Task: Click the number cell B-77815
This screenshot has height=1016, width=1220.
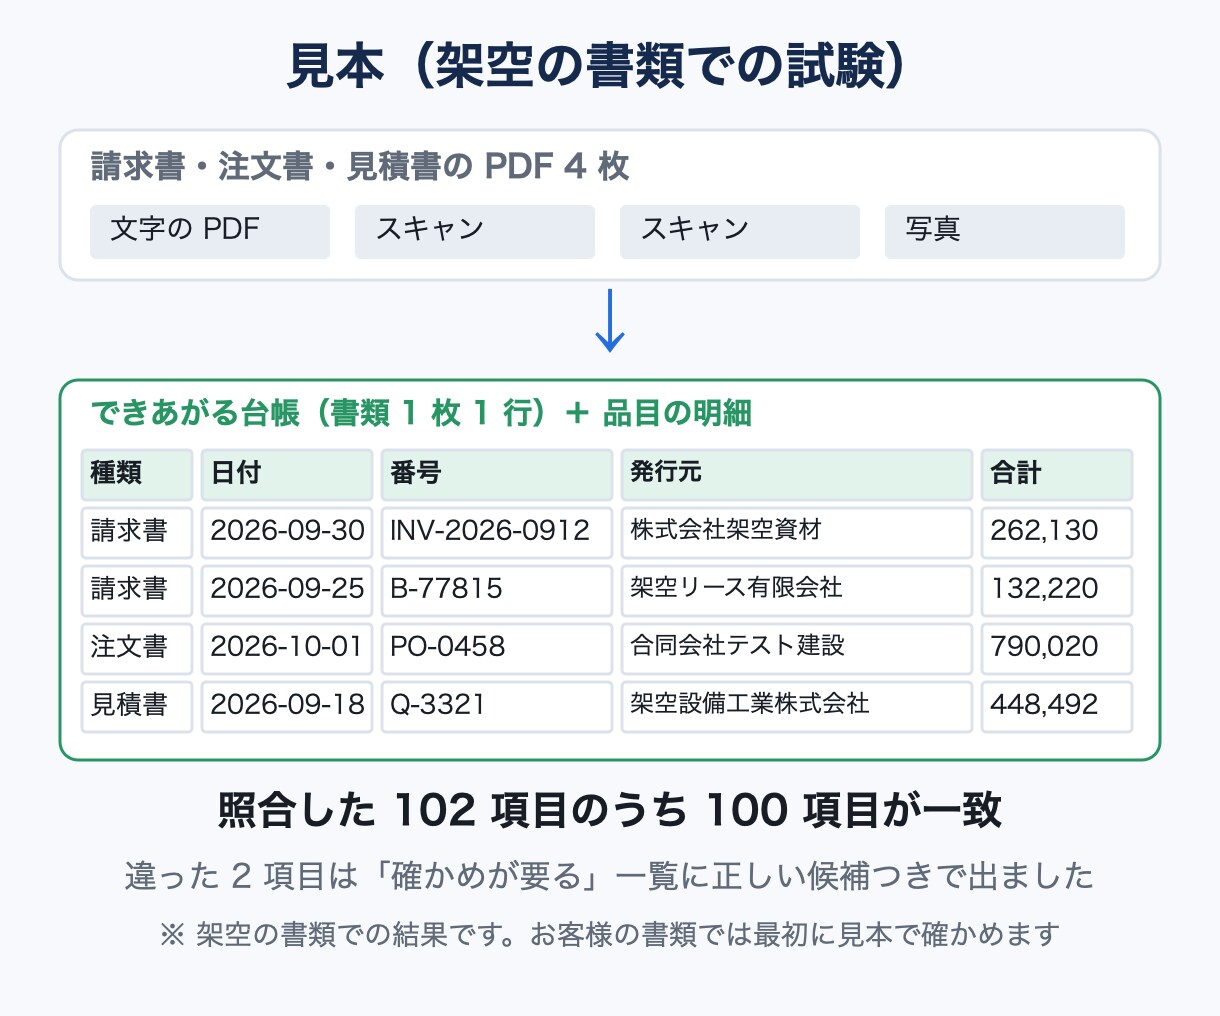Action: pyautogui.click(x=497, y=590)
